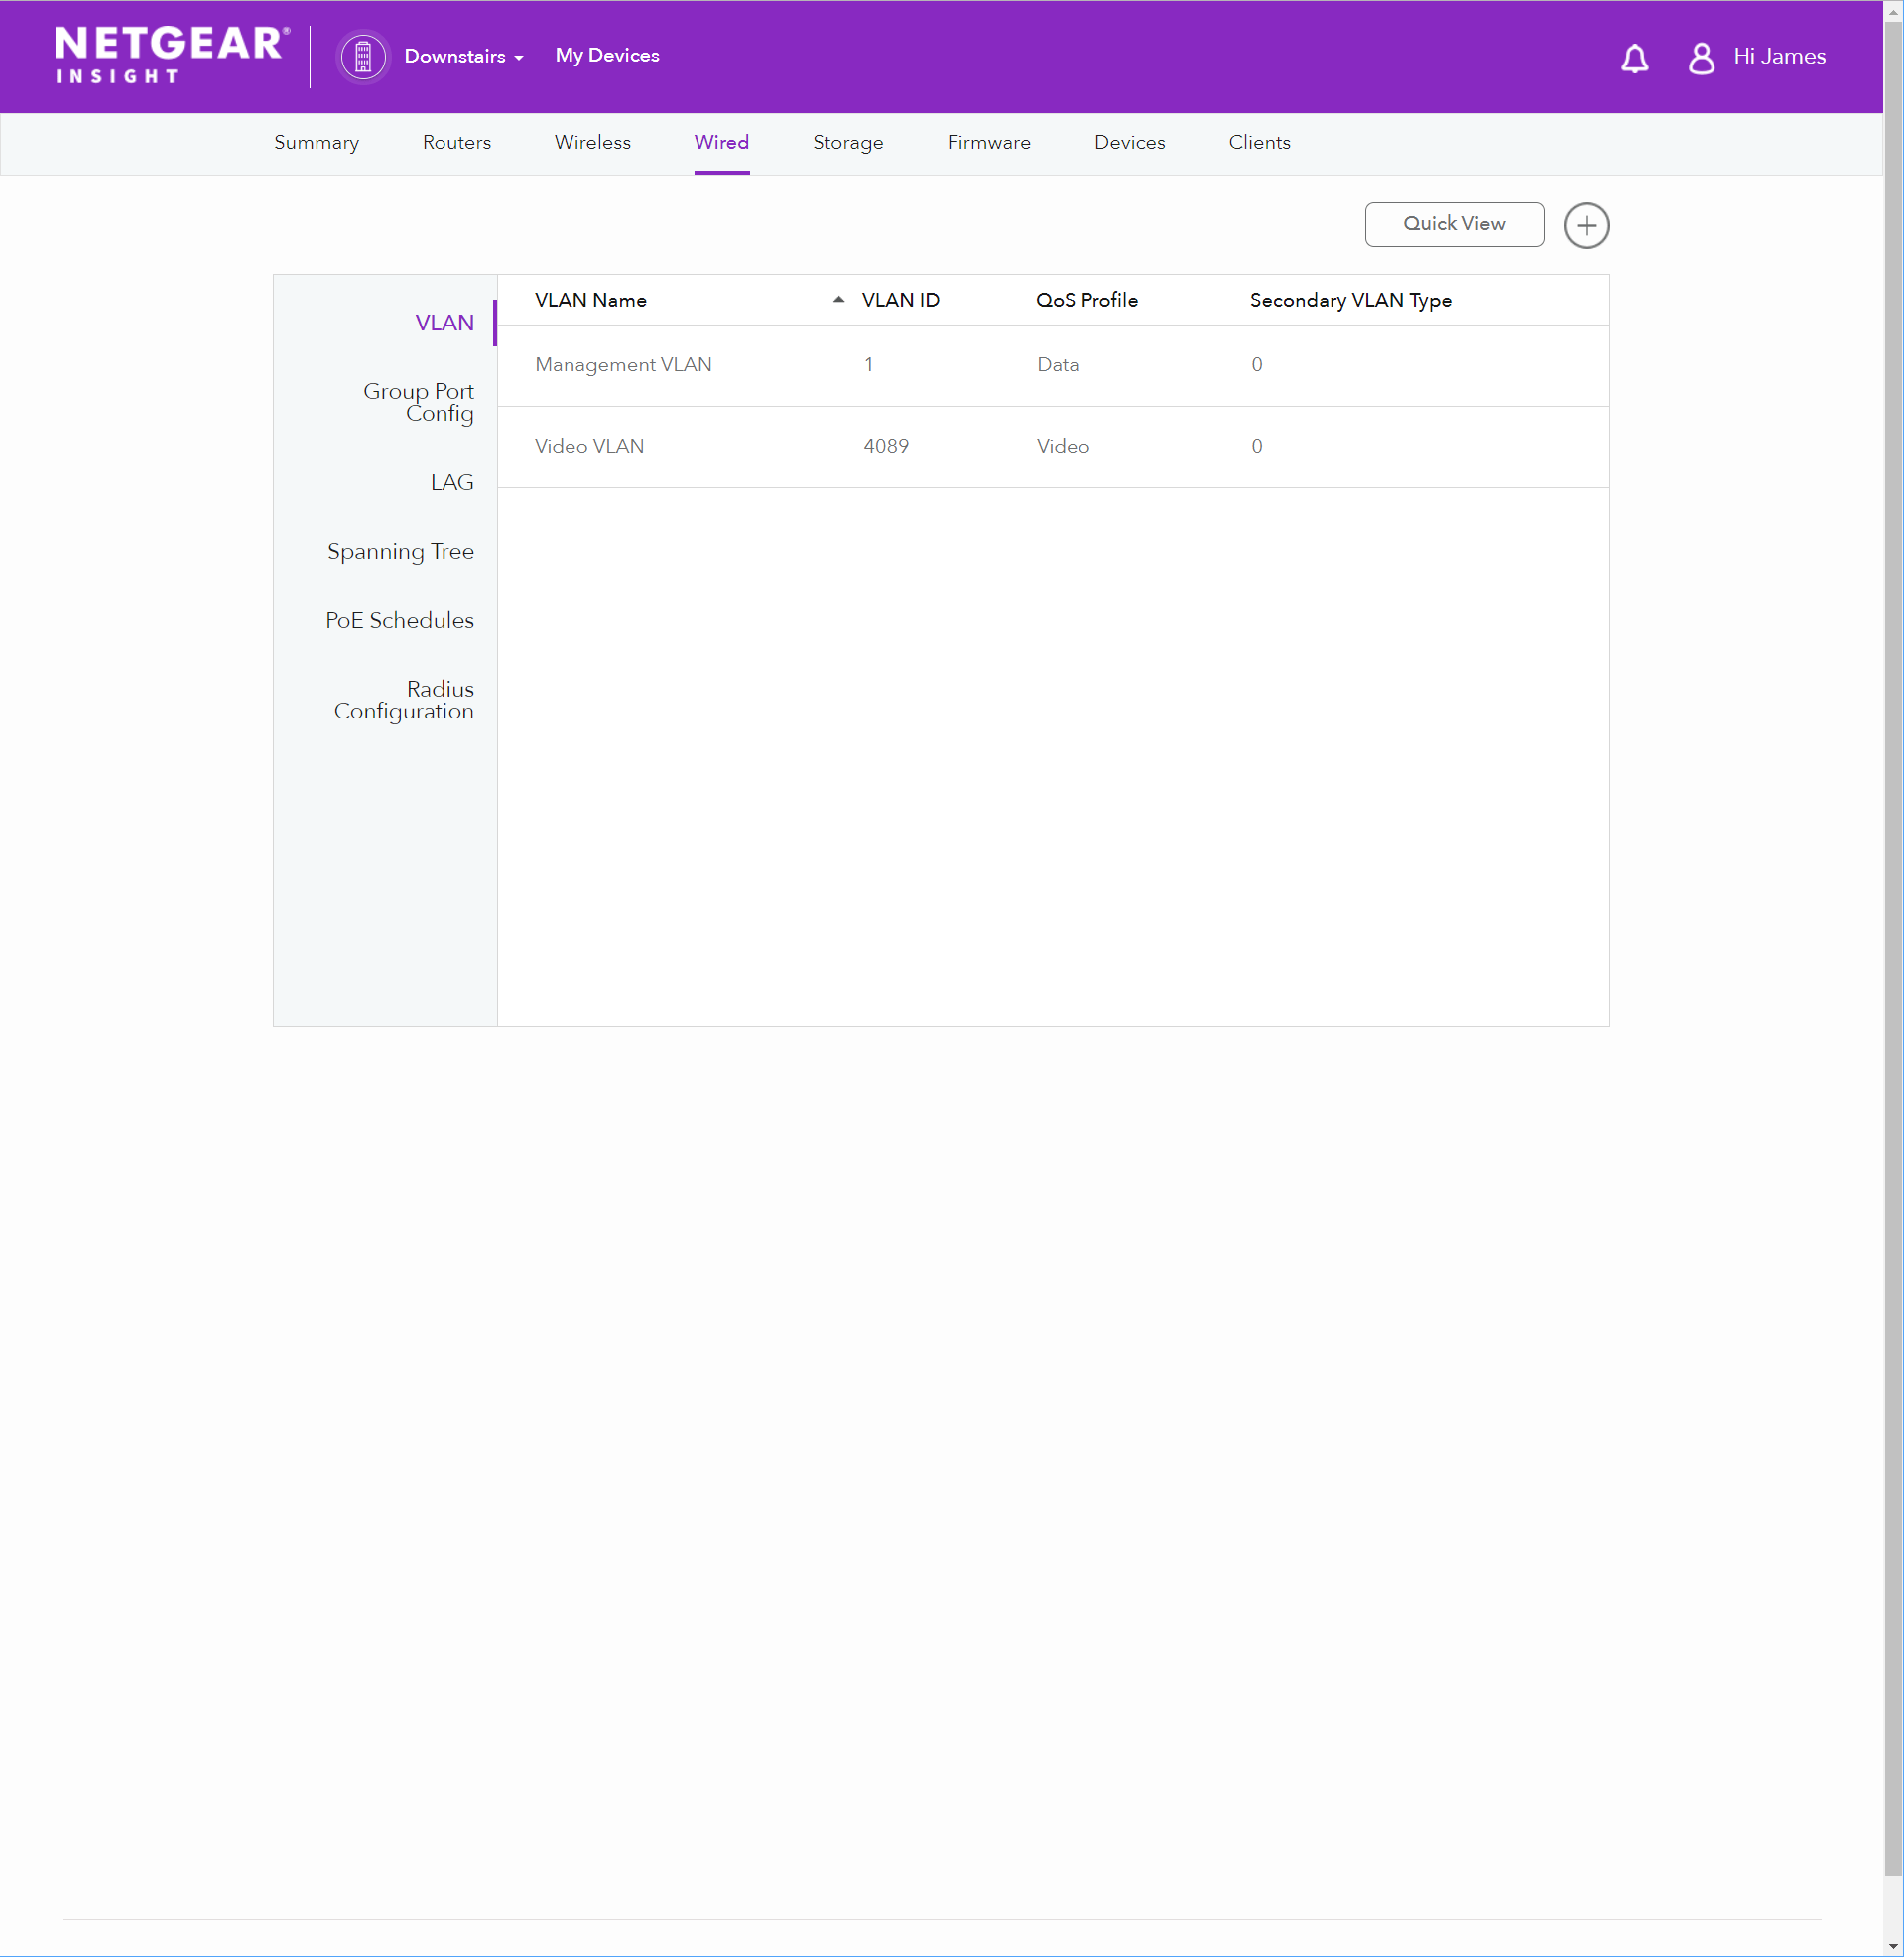Screen dimensions: 1904x1957
Task: Sort by VLAN Name arrow
Action: [838, 300]
